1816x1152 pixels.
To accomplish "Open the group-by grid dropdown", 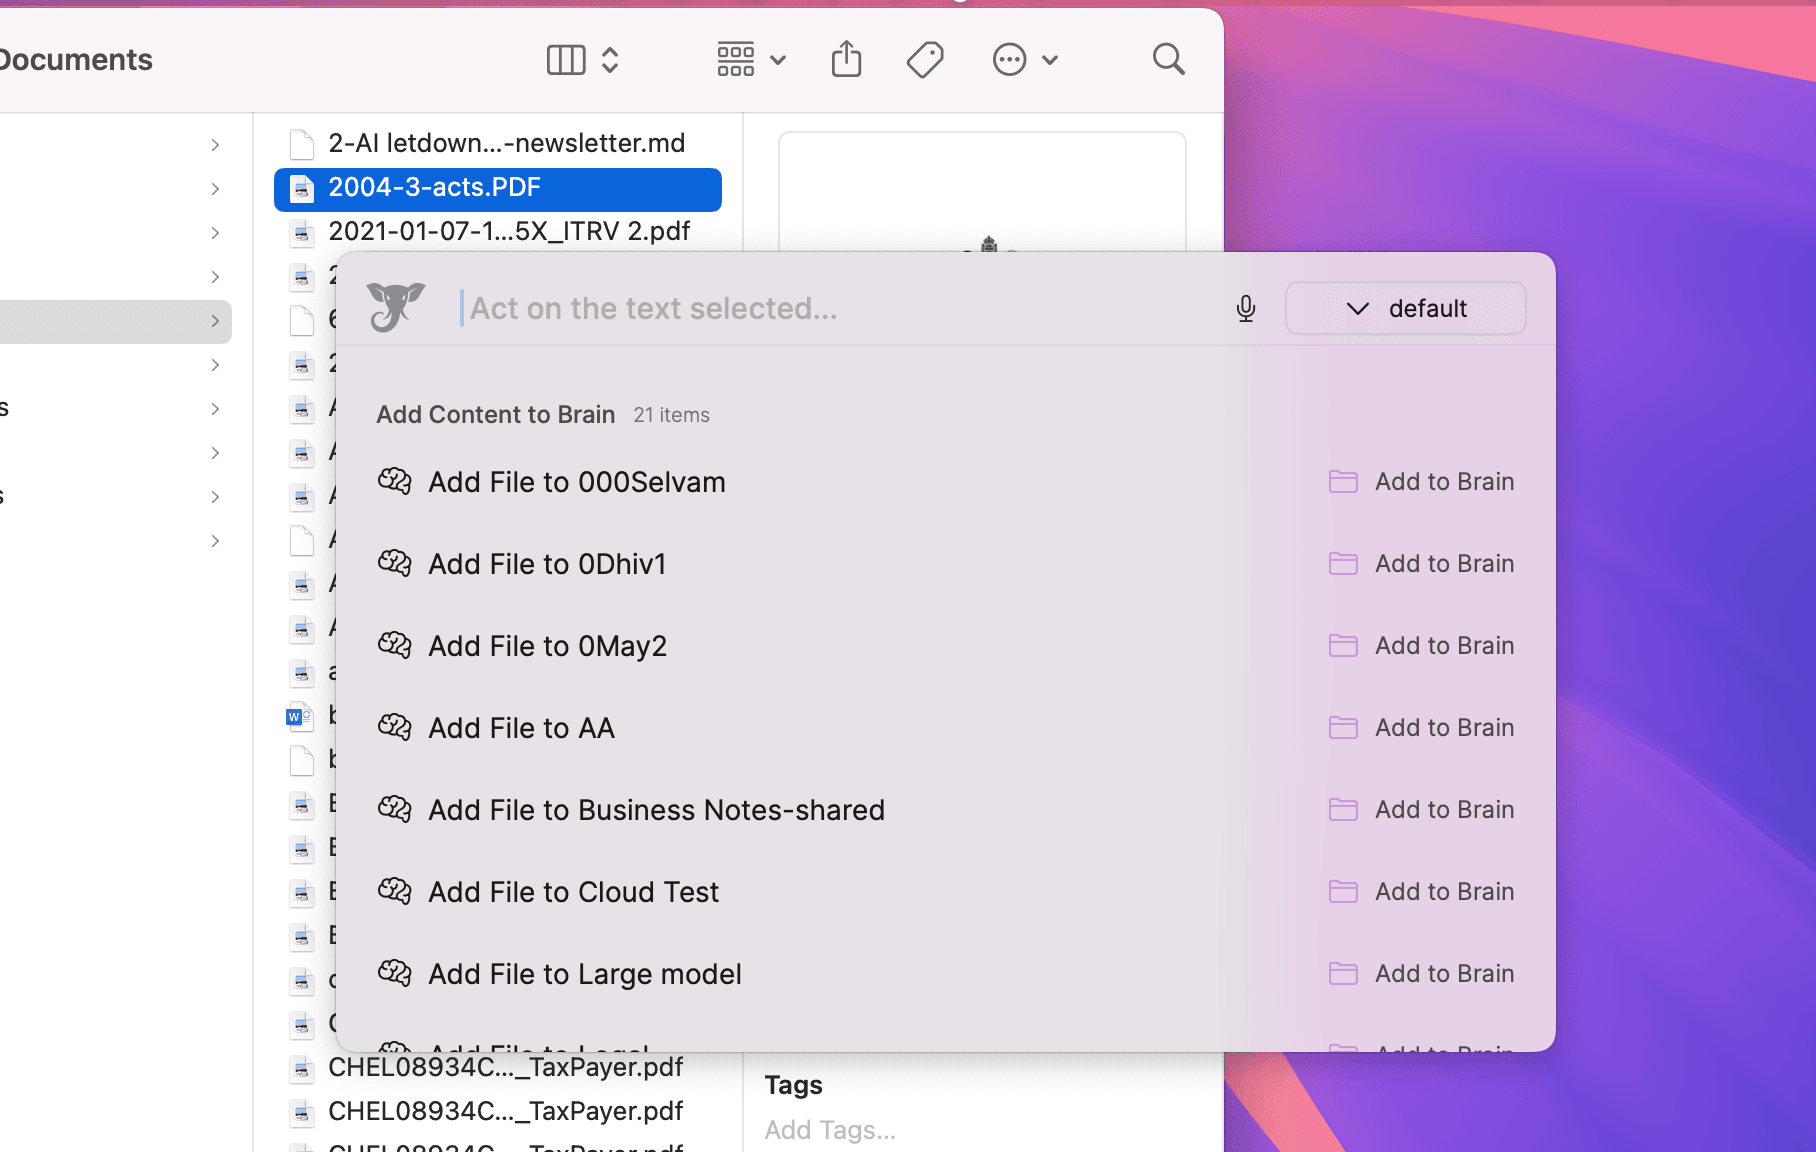I will pyautogui.click(x=751, y=60).
